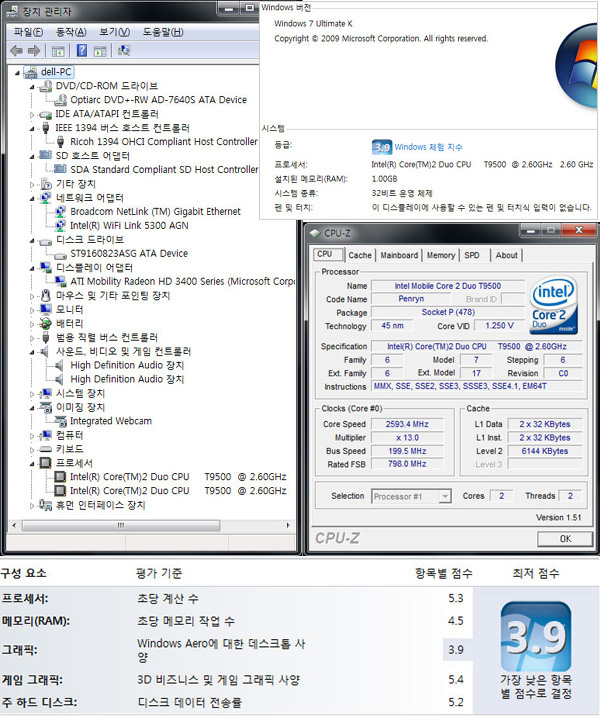The width and height of the screenshot is (600, 719).
Task: Click the SDA Standard SD Host Controller icon
Action: point(61,169)
